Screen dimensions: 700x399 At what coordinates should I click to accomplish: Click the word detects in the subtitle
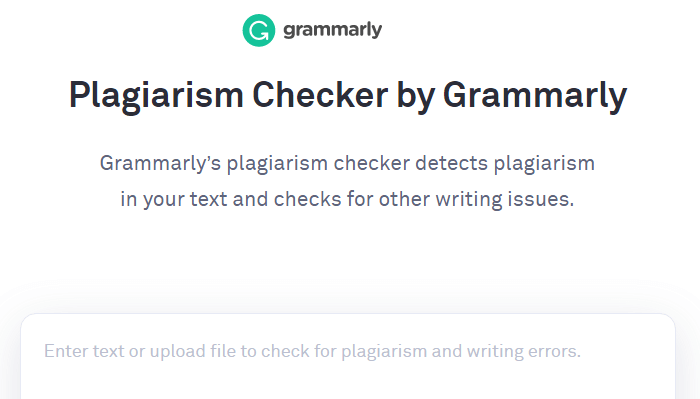tap(451, 163)
